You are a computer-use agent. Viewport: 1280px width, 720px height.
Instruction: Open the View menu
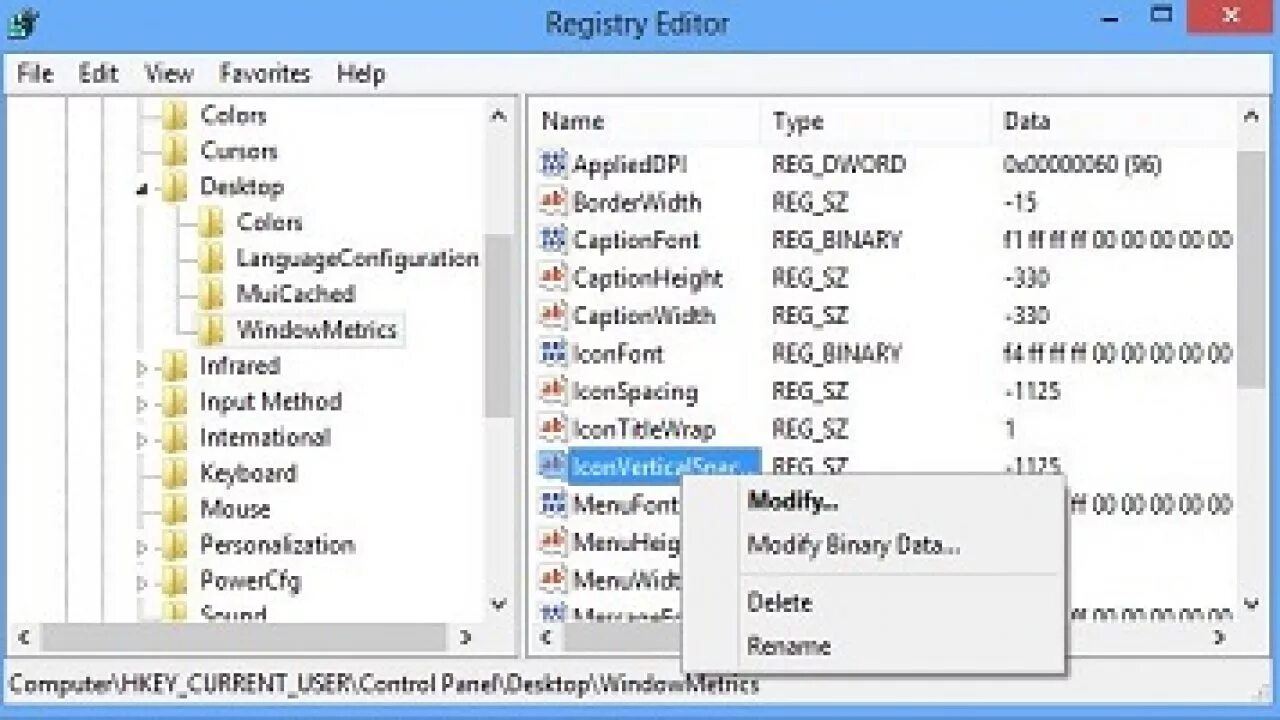[x=168, y=73]
